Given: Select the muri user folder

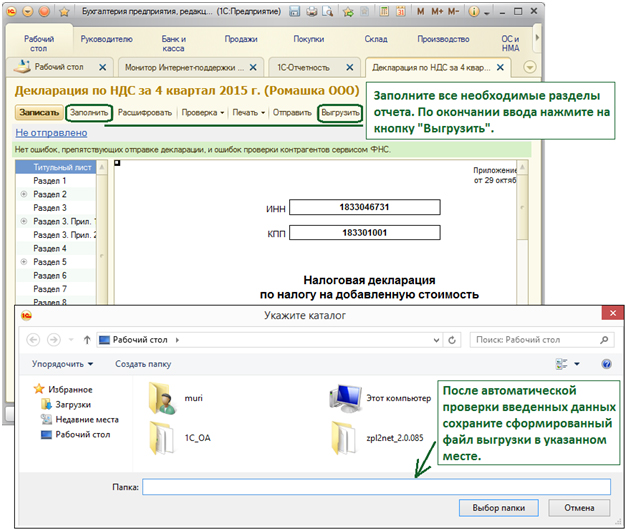Looking at the screenshot, I should pyautogui.click(x=176, y=398).
